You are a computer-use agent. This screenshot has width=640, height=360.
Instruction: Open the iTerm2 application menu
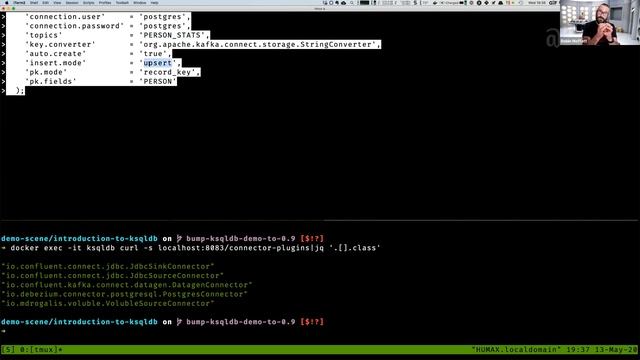coord(19,2)
